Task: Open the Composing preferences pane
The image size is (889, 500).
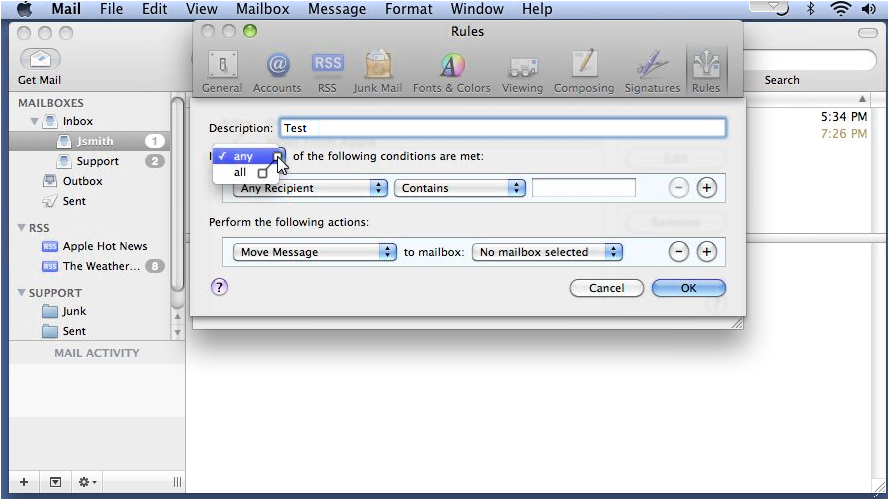Action: (x=584, y=72)
